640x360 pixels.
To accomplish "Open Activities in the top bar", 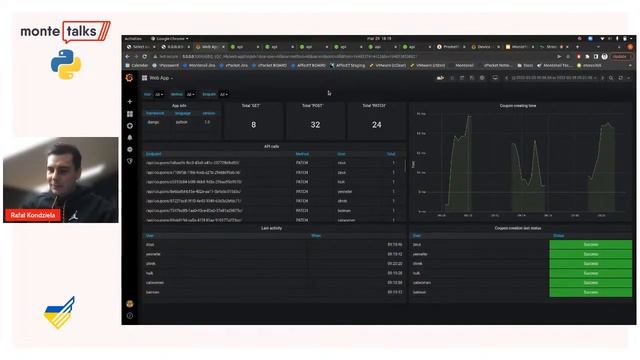I will 133,39.
